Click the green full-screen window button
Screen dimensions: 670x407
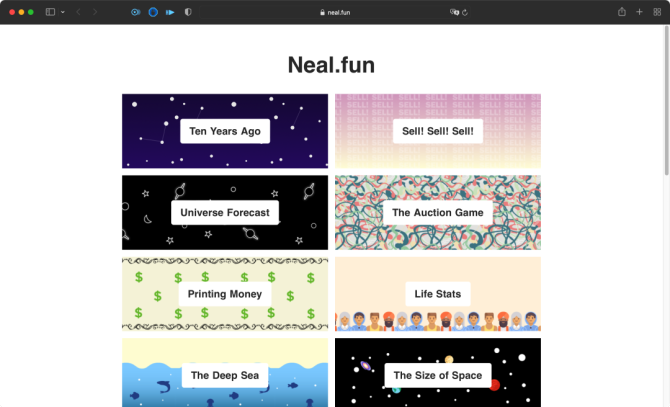tap(31, 12)
